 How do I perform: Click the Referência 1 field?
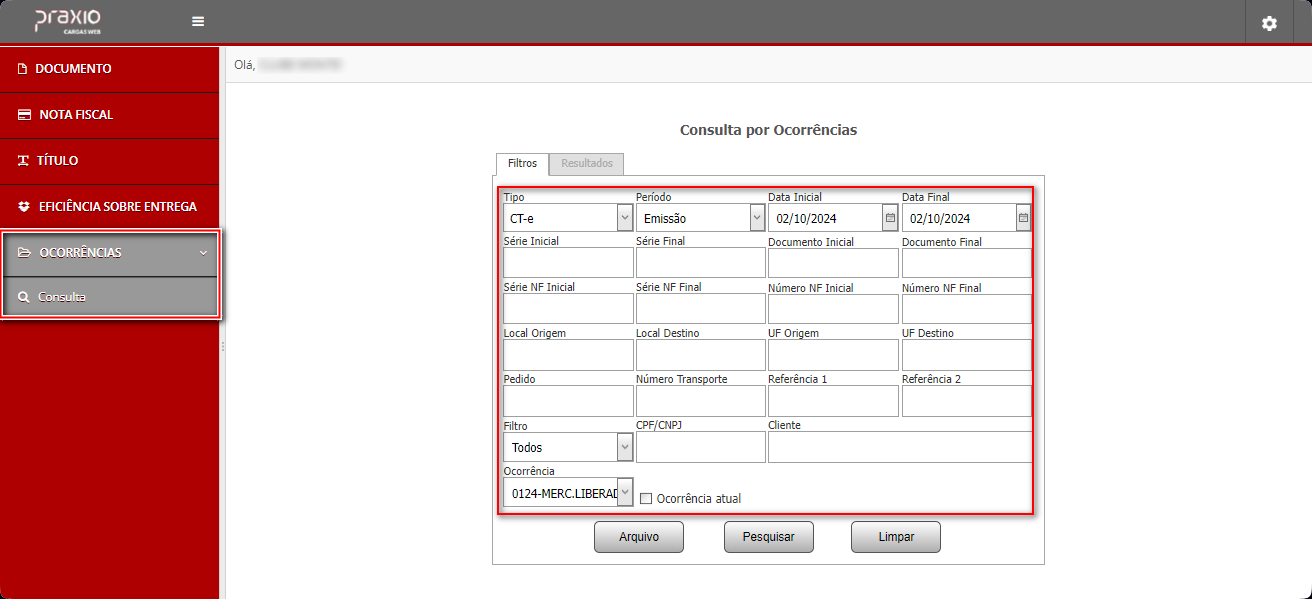pos(834,401)
